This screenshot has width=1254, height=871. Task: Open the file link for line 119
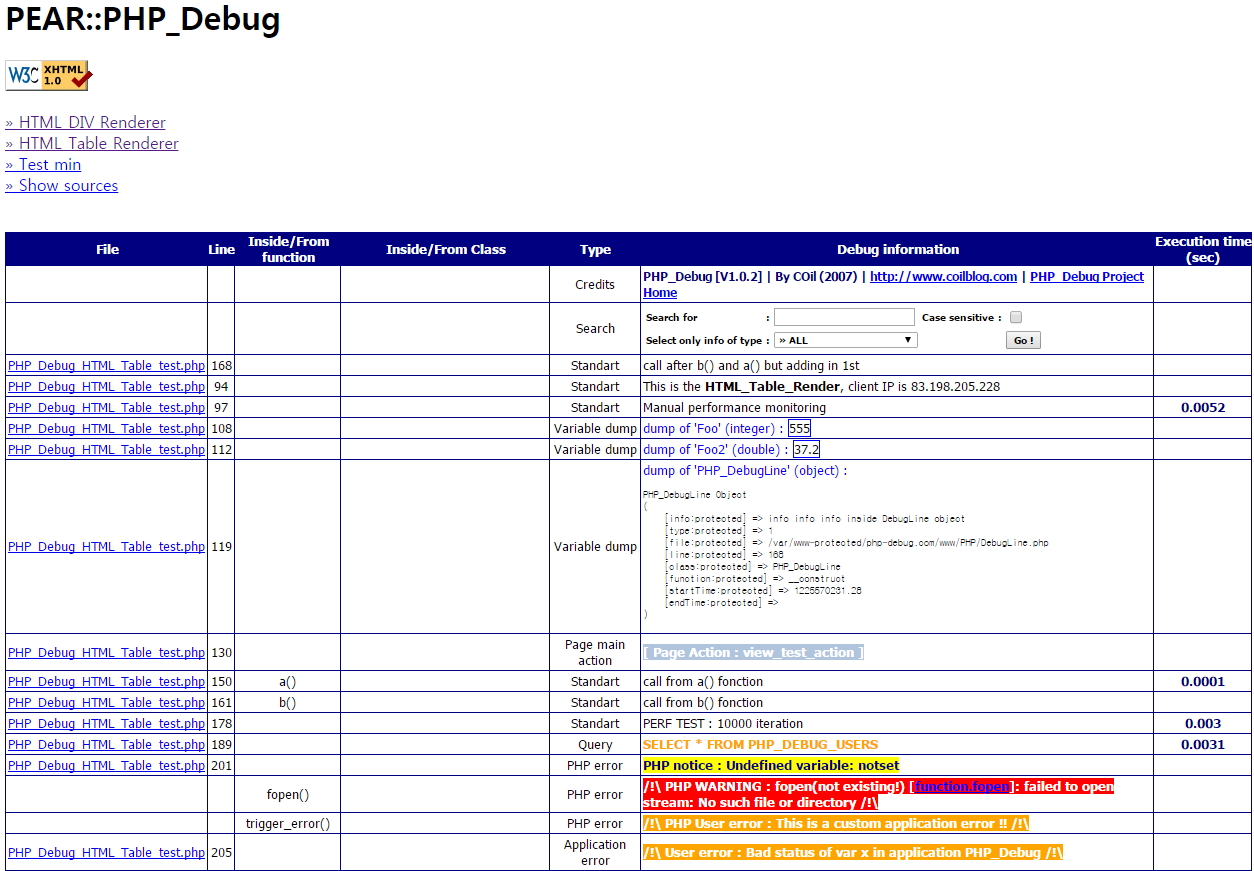tap(106, 547)
